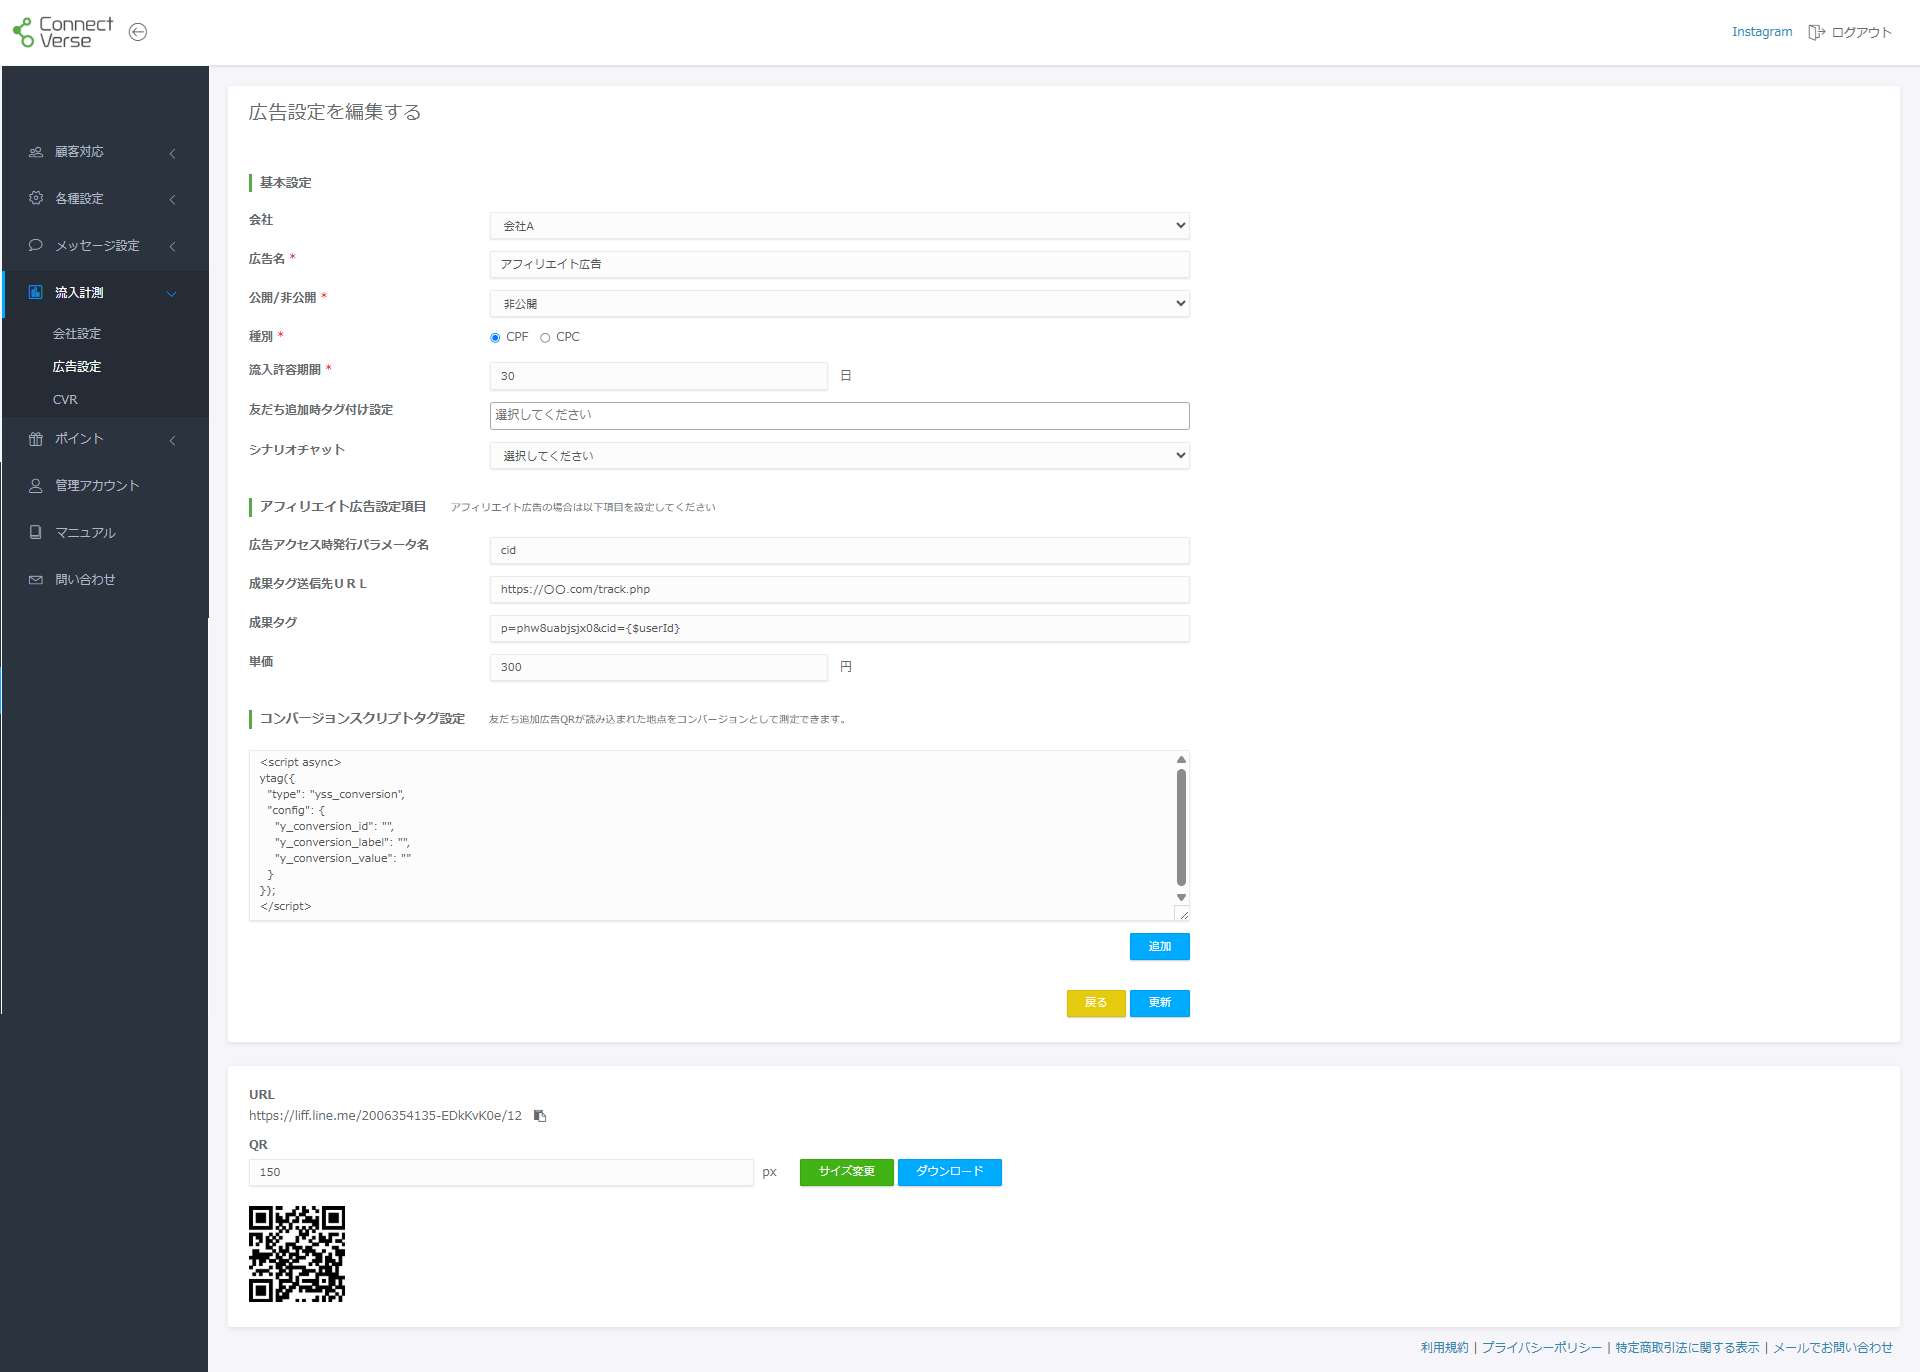Click the 成果タグ送信先URL input field

pos(839,590)
